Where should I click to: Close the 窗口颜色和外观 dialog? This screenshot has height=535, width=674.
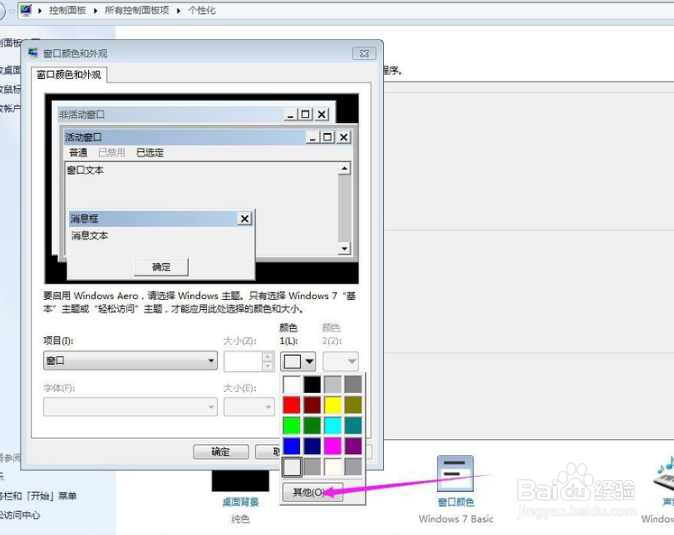(x=364, y=53)
